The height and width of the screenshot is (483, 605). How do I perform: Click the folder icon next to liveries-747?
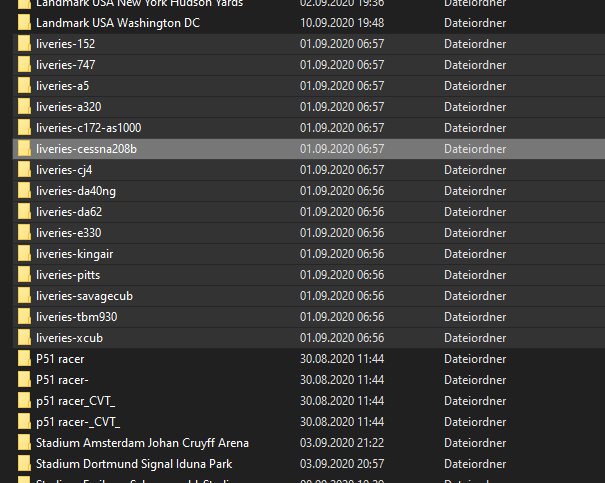tap(24, 65)
